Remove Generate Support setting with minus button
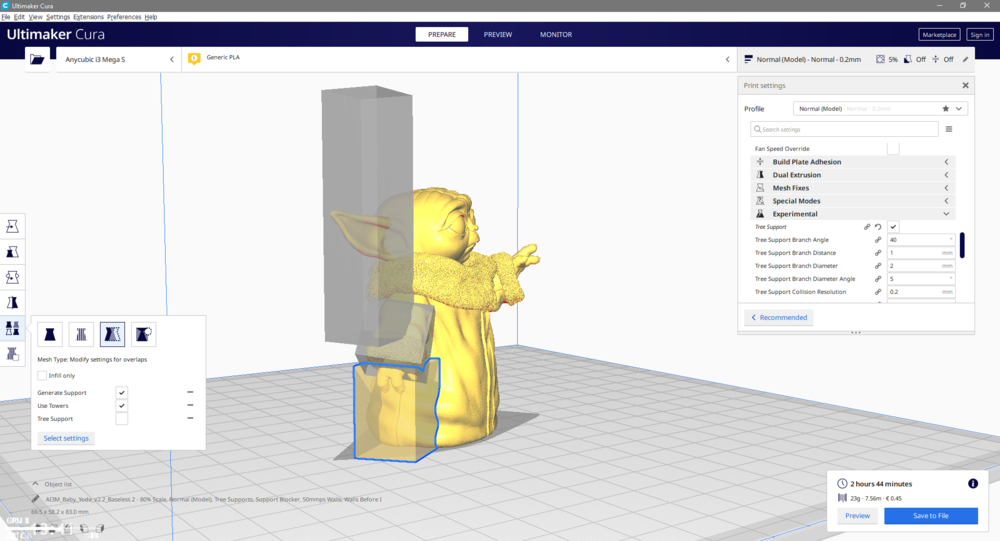Image resolution: width=1000 pixels, height=541 pixels. (x=190, y=392)
